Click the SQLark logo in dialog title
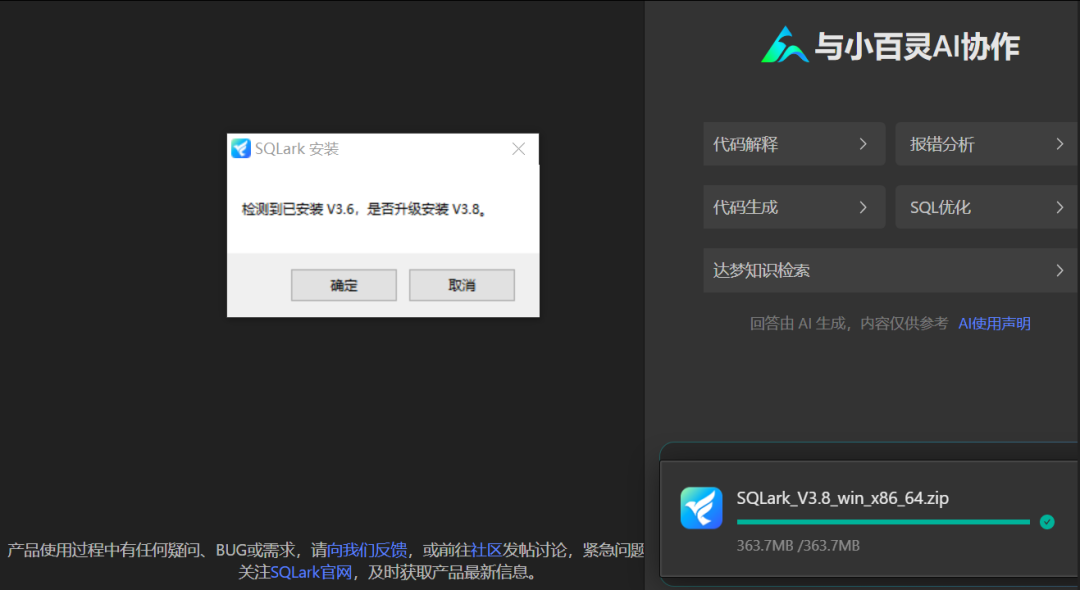Image resolution: width=1080 pixels, height=590 pixels. click(x=241, y=148)
